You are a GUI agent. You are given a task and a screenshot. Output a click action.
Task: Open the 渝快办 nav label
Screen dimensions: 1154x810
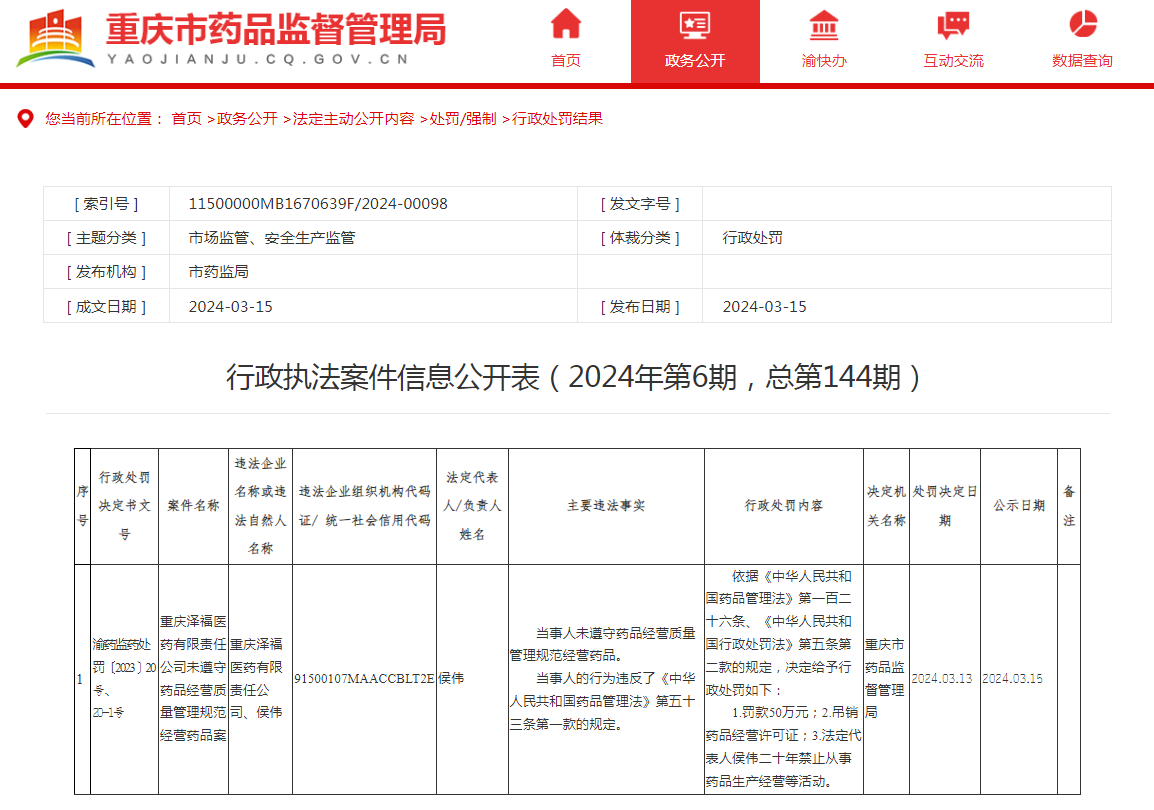point(824,60)
